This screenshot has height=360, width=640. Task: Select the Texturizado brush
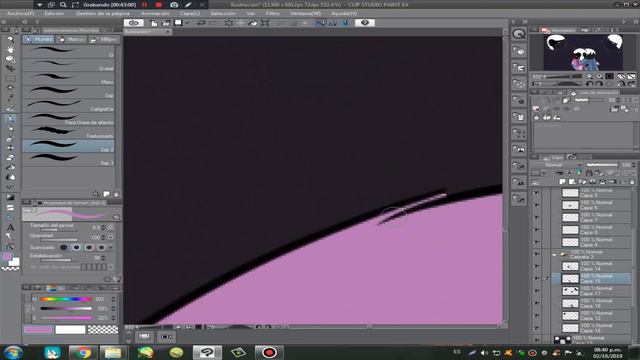coord(68,132)
